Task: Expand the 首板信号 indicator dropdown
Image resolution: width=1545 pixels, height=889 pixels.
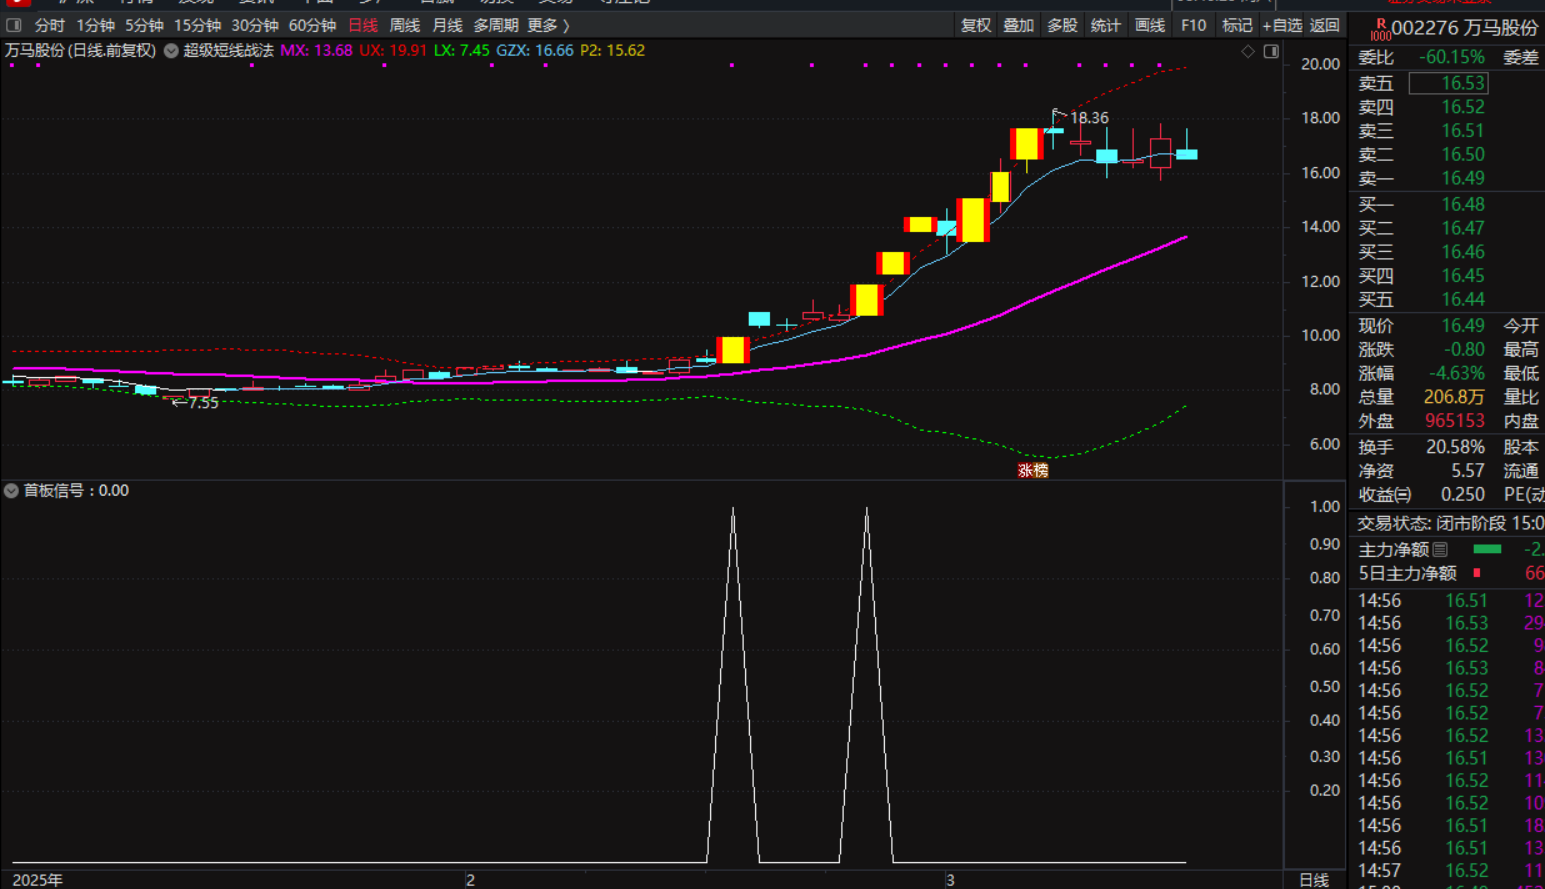Action: 11,490
